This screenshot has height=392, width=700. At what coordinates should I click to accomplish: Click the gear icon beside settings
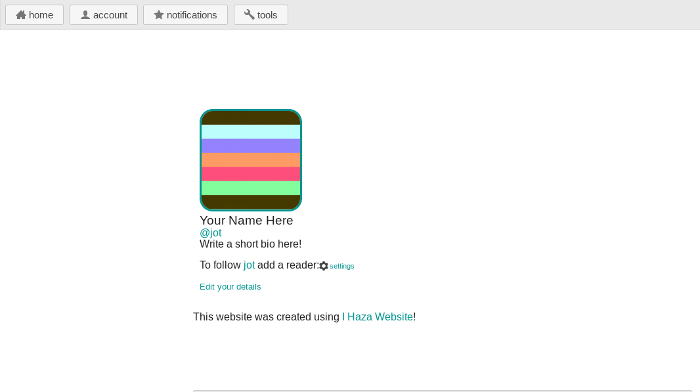pos(324,266)
